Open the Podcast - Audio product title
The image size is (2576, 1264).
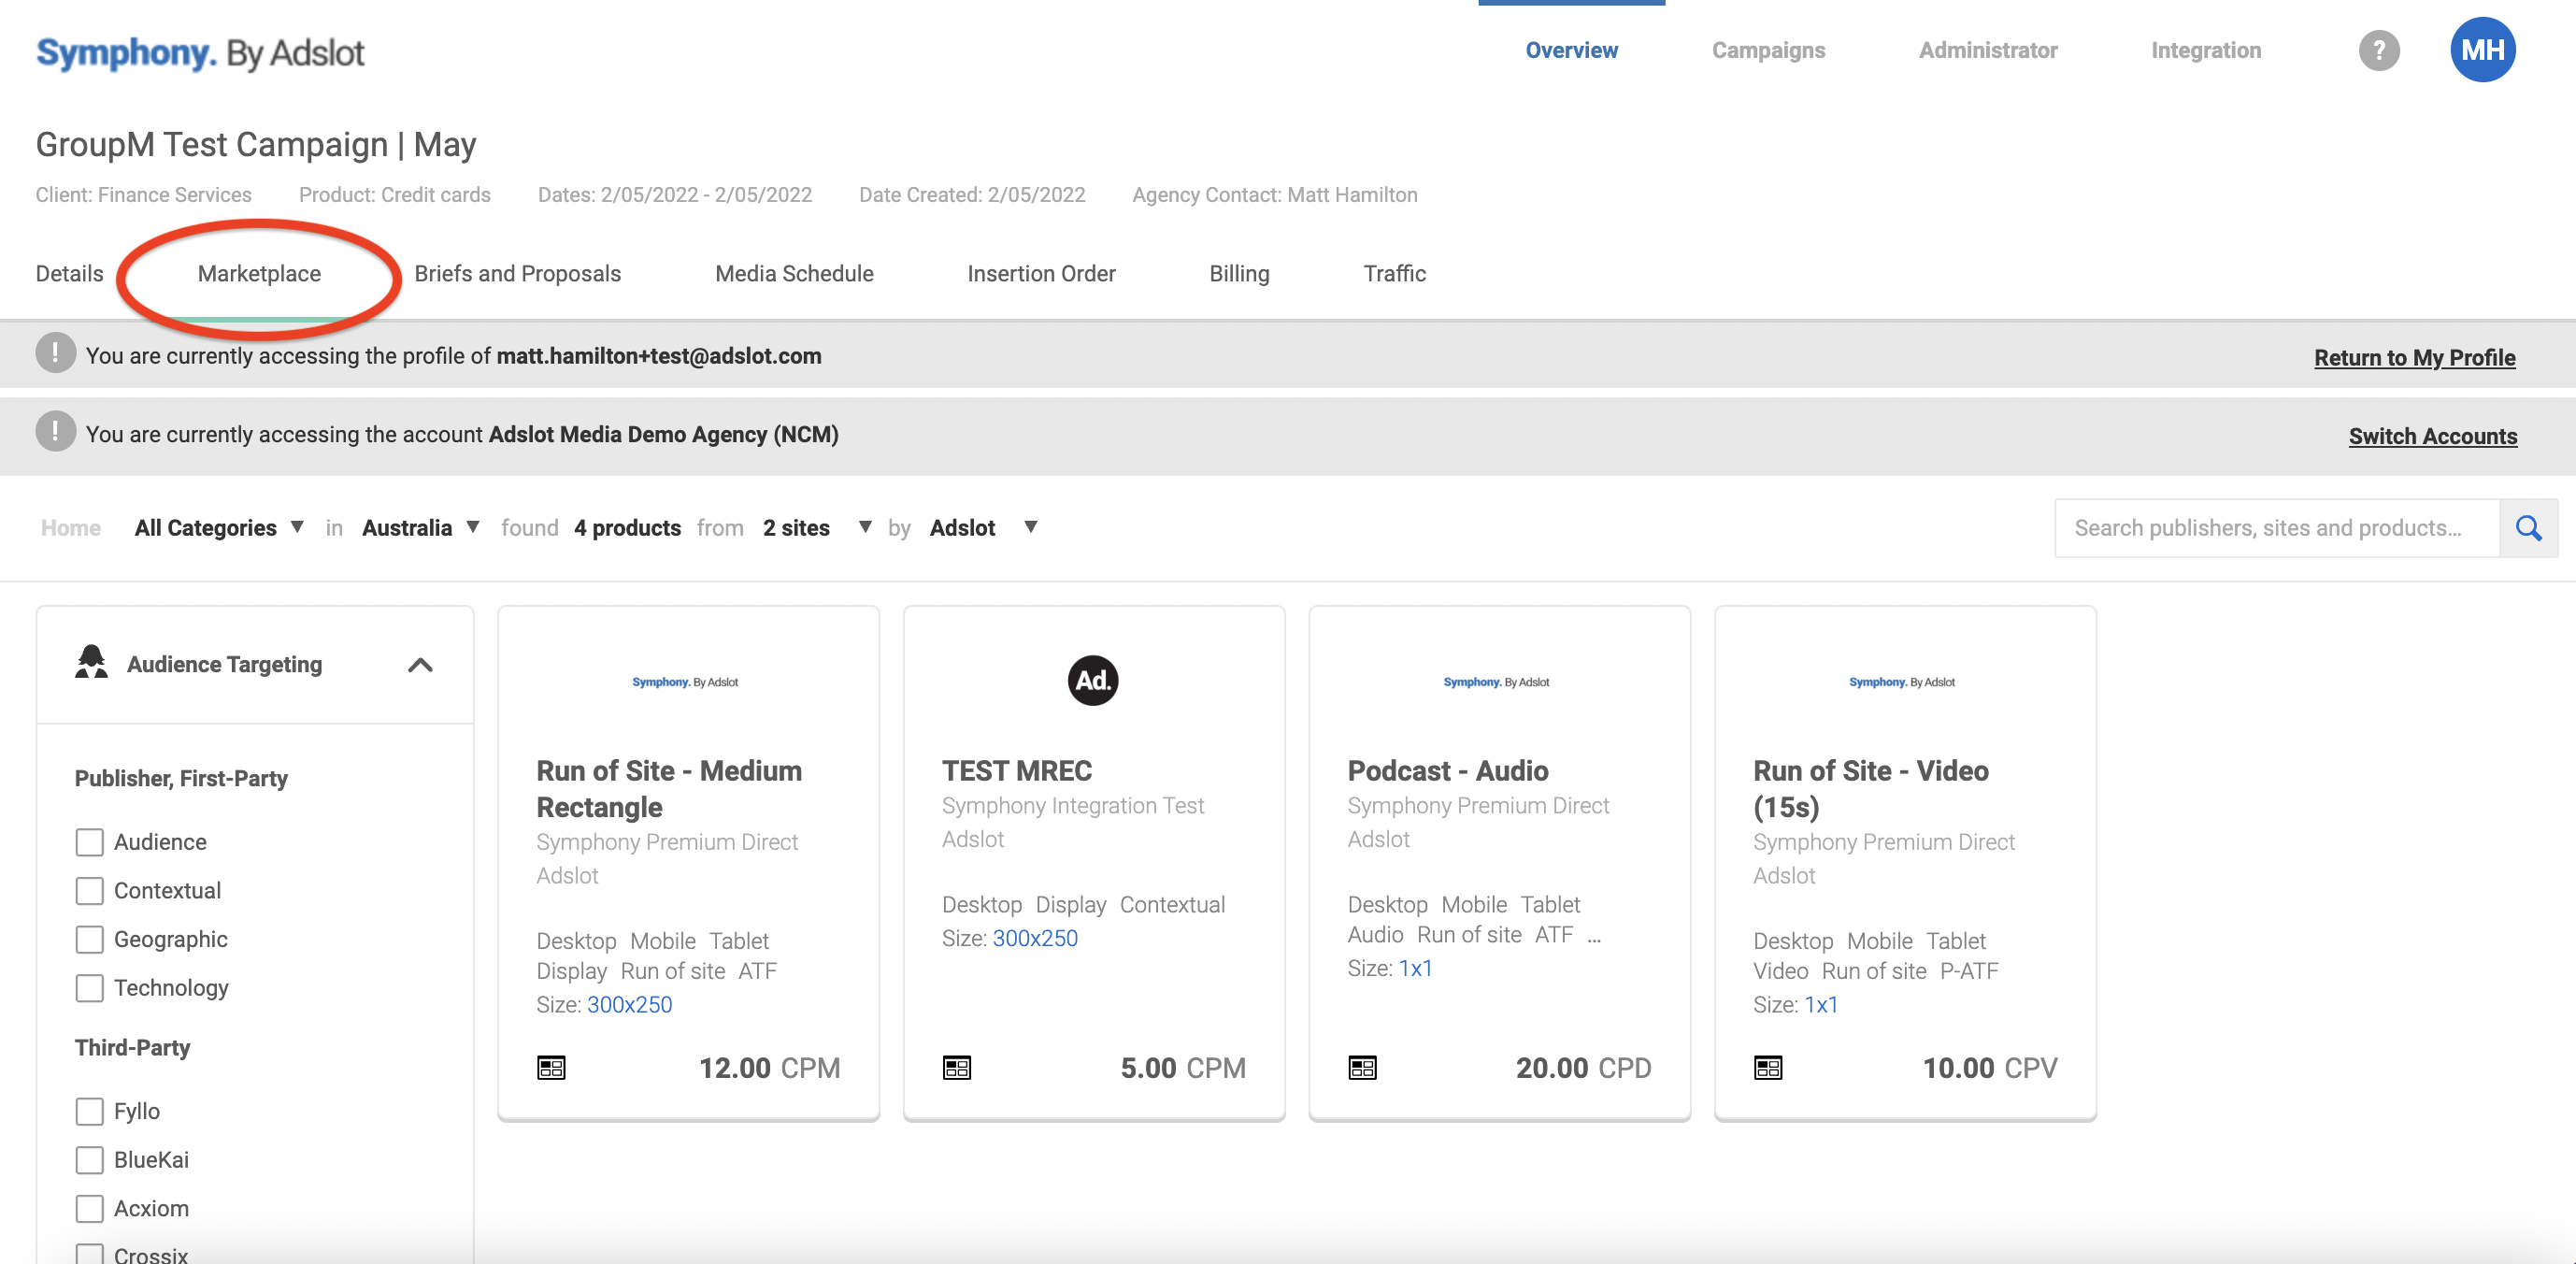1448,771
